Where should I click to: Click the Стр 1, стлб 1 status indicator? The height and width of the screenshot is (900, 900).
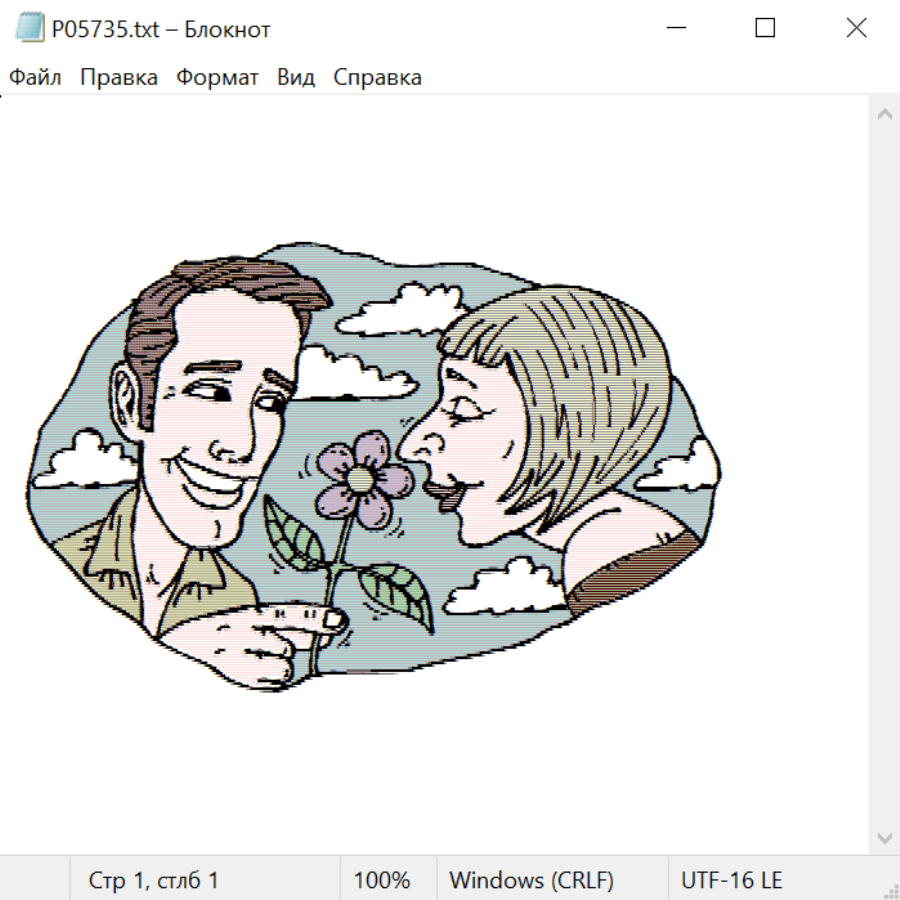153,881
